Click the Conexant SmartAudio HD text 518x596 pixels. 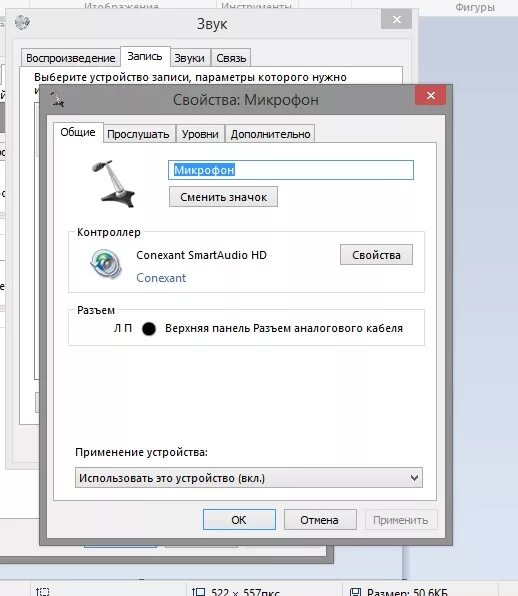pos(201,255)
